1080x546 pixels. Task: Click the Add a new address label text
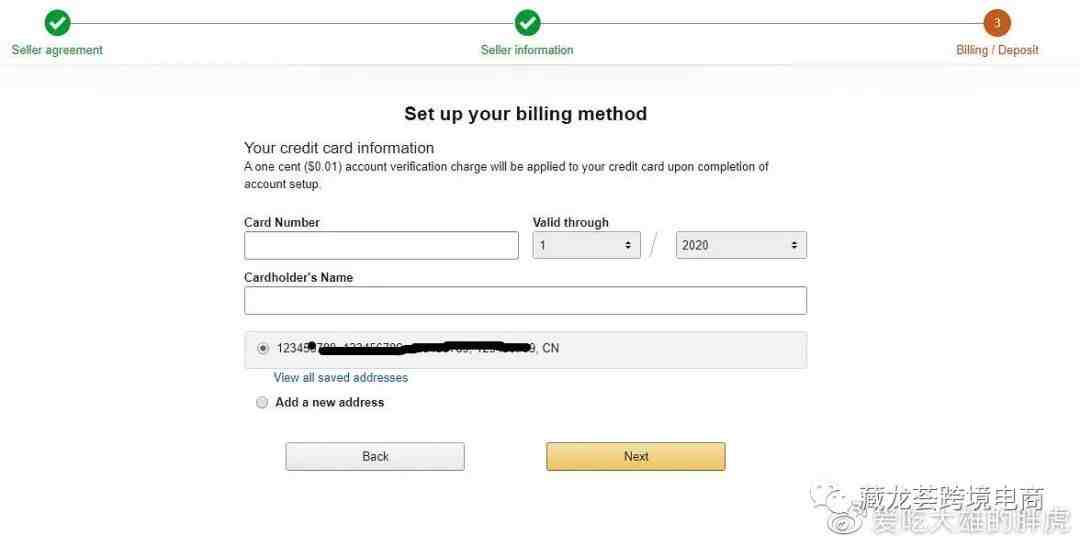coord(329,402)
